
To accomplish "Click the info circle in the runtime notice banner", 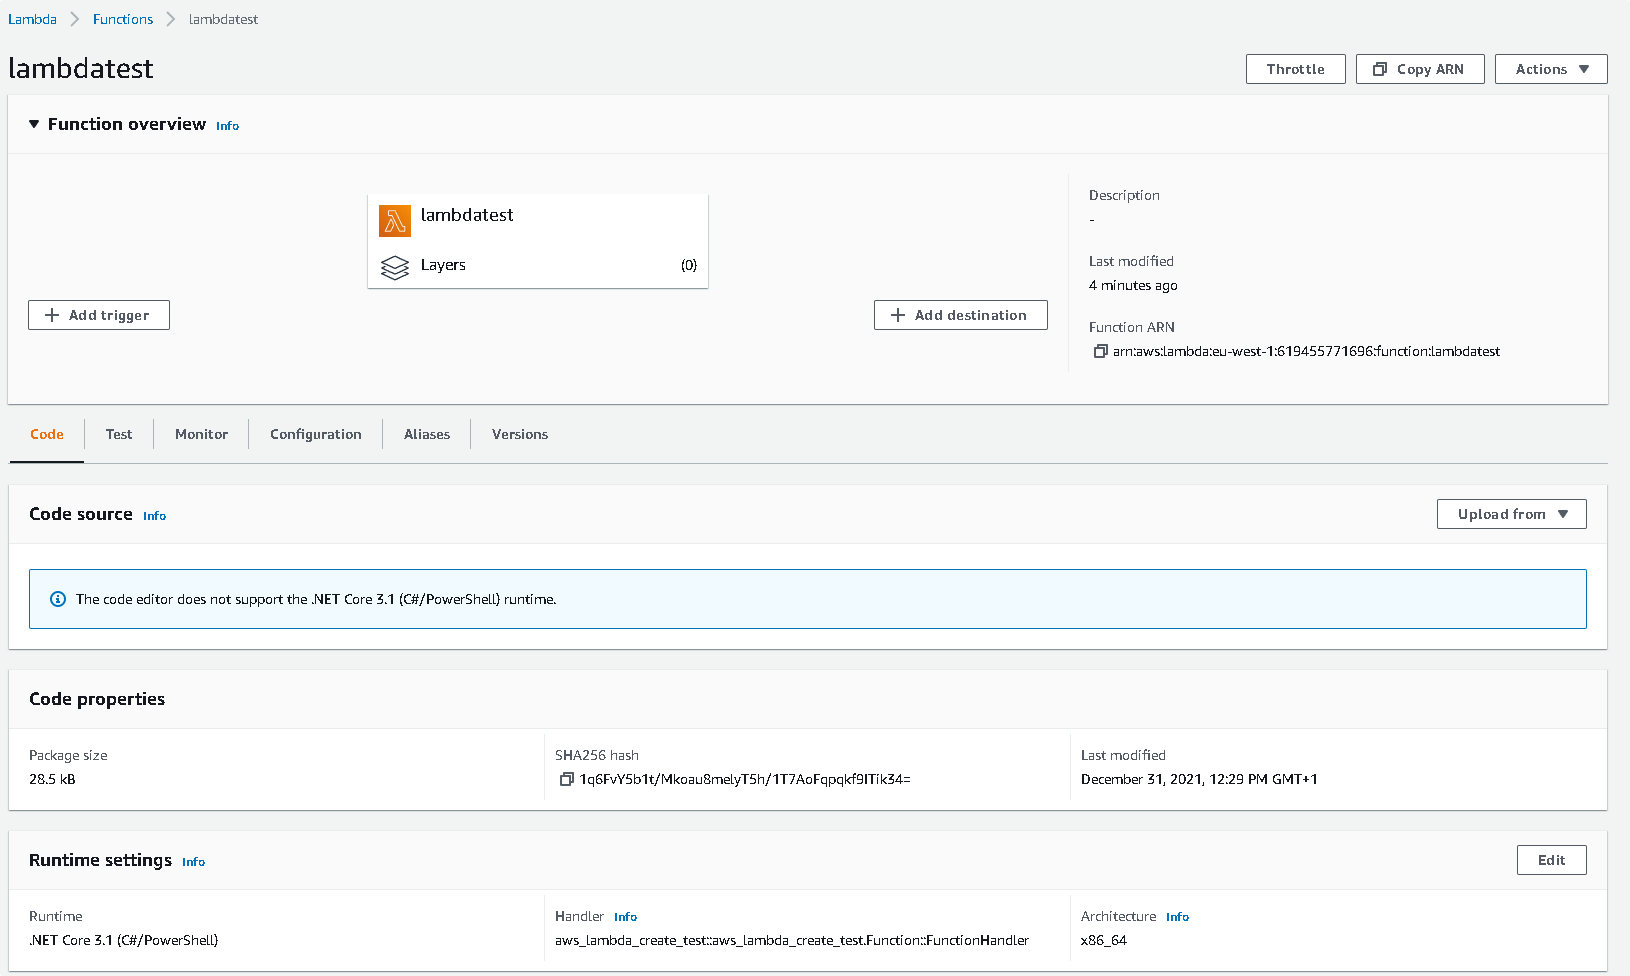I will (58, 598).
